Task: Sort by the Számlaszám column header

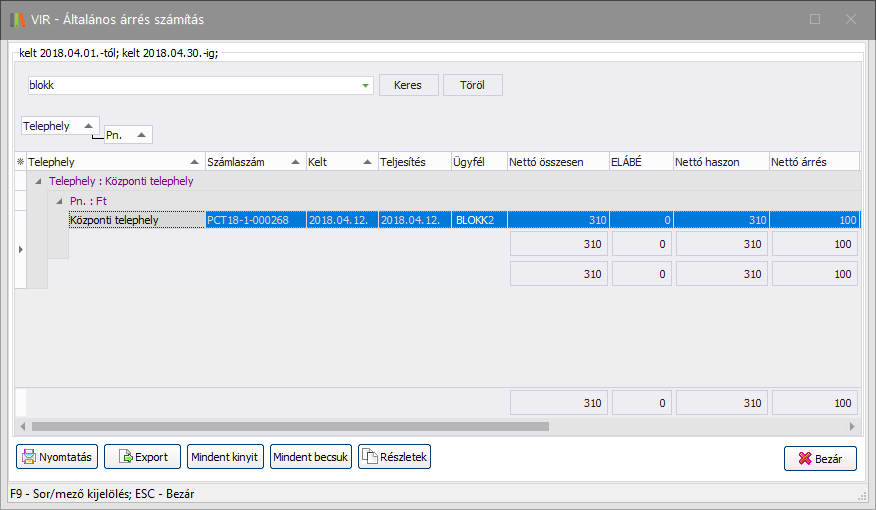Action: point(254,162)
